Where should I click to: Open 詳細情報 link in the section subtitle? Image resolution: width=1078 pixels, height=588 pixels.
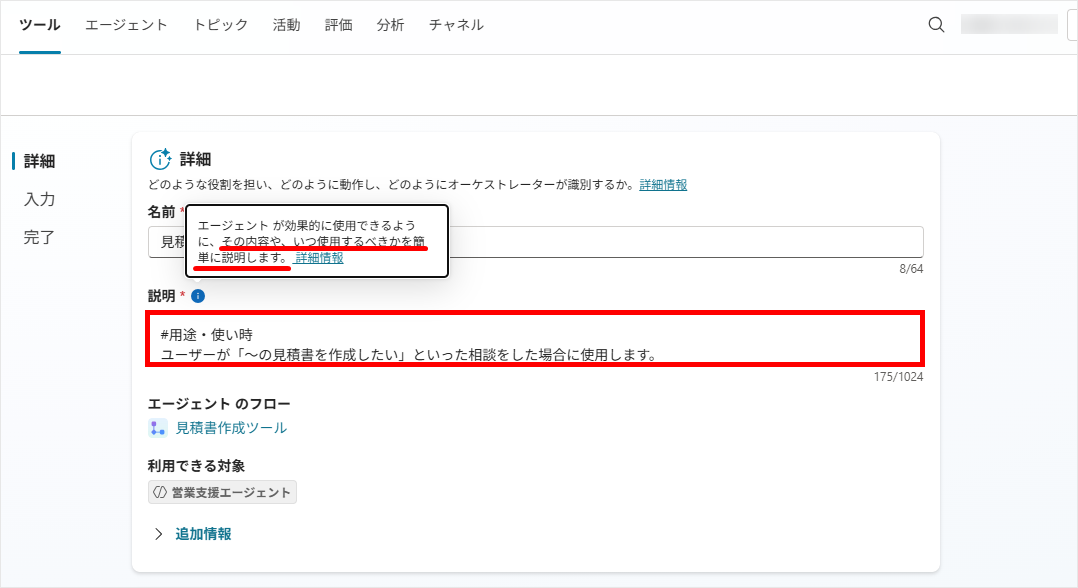click(663, 185)
